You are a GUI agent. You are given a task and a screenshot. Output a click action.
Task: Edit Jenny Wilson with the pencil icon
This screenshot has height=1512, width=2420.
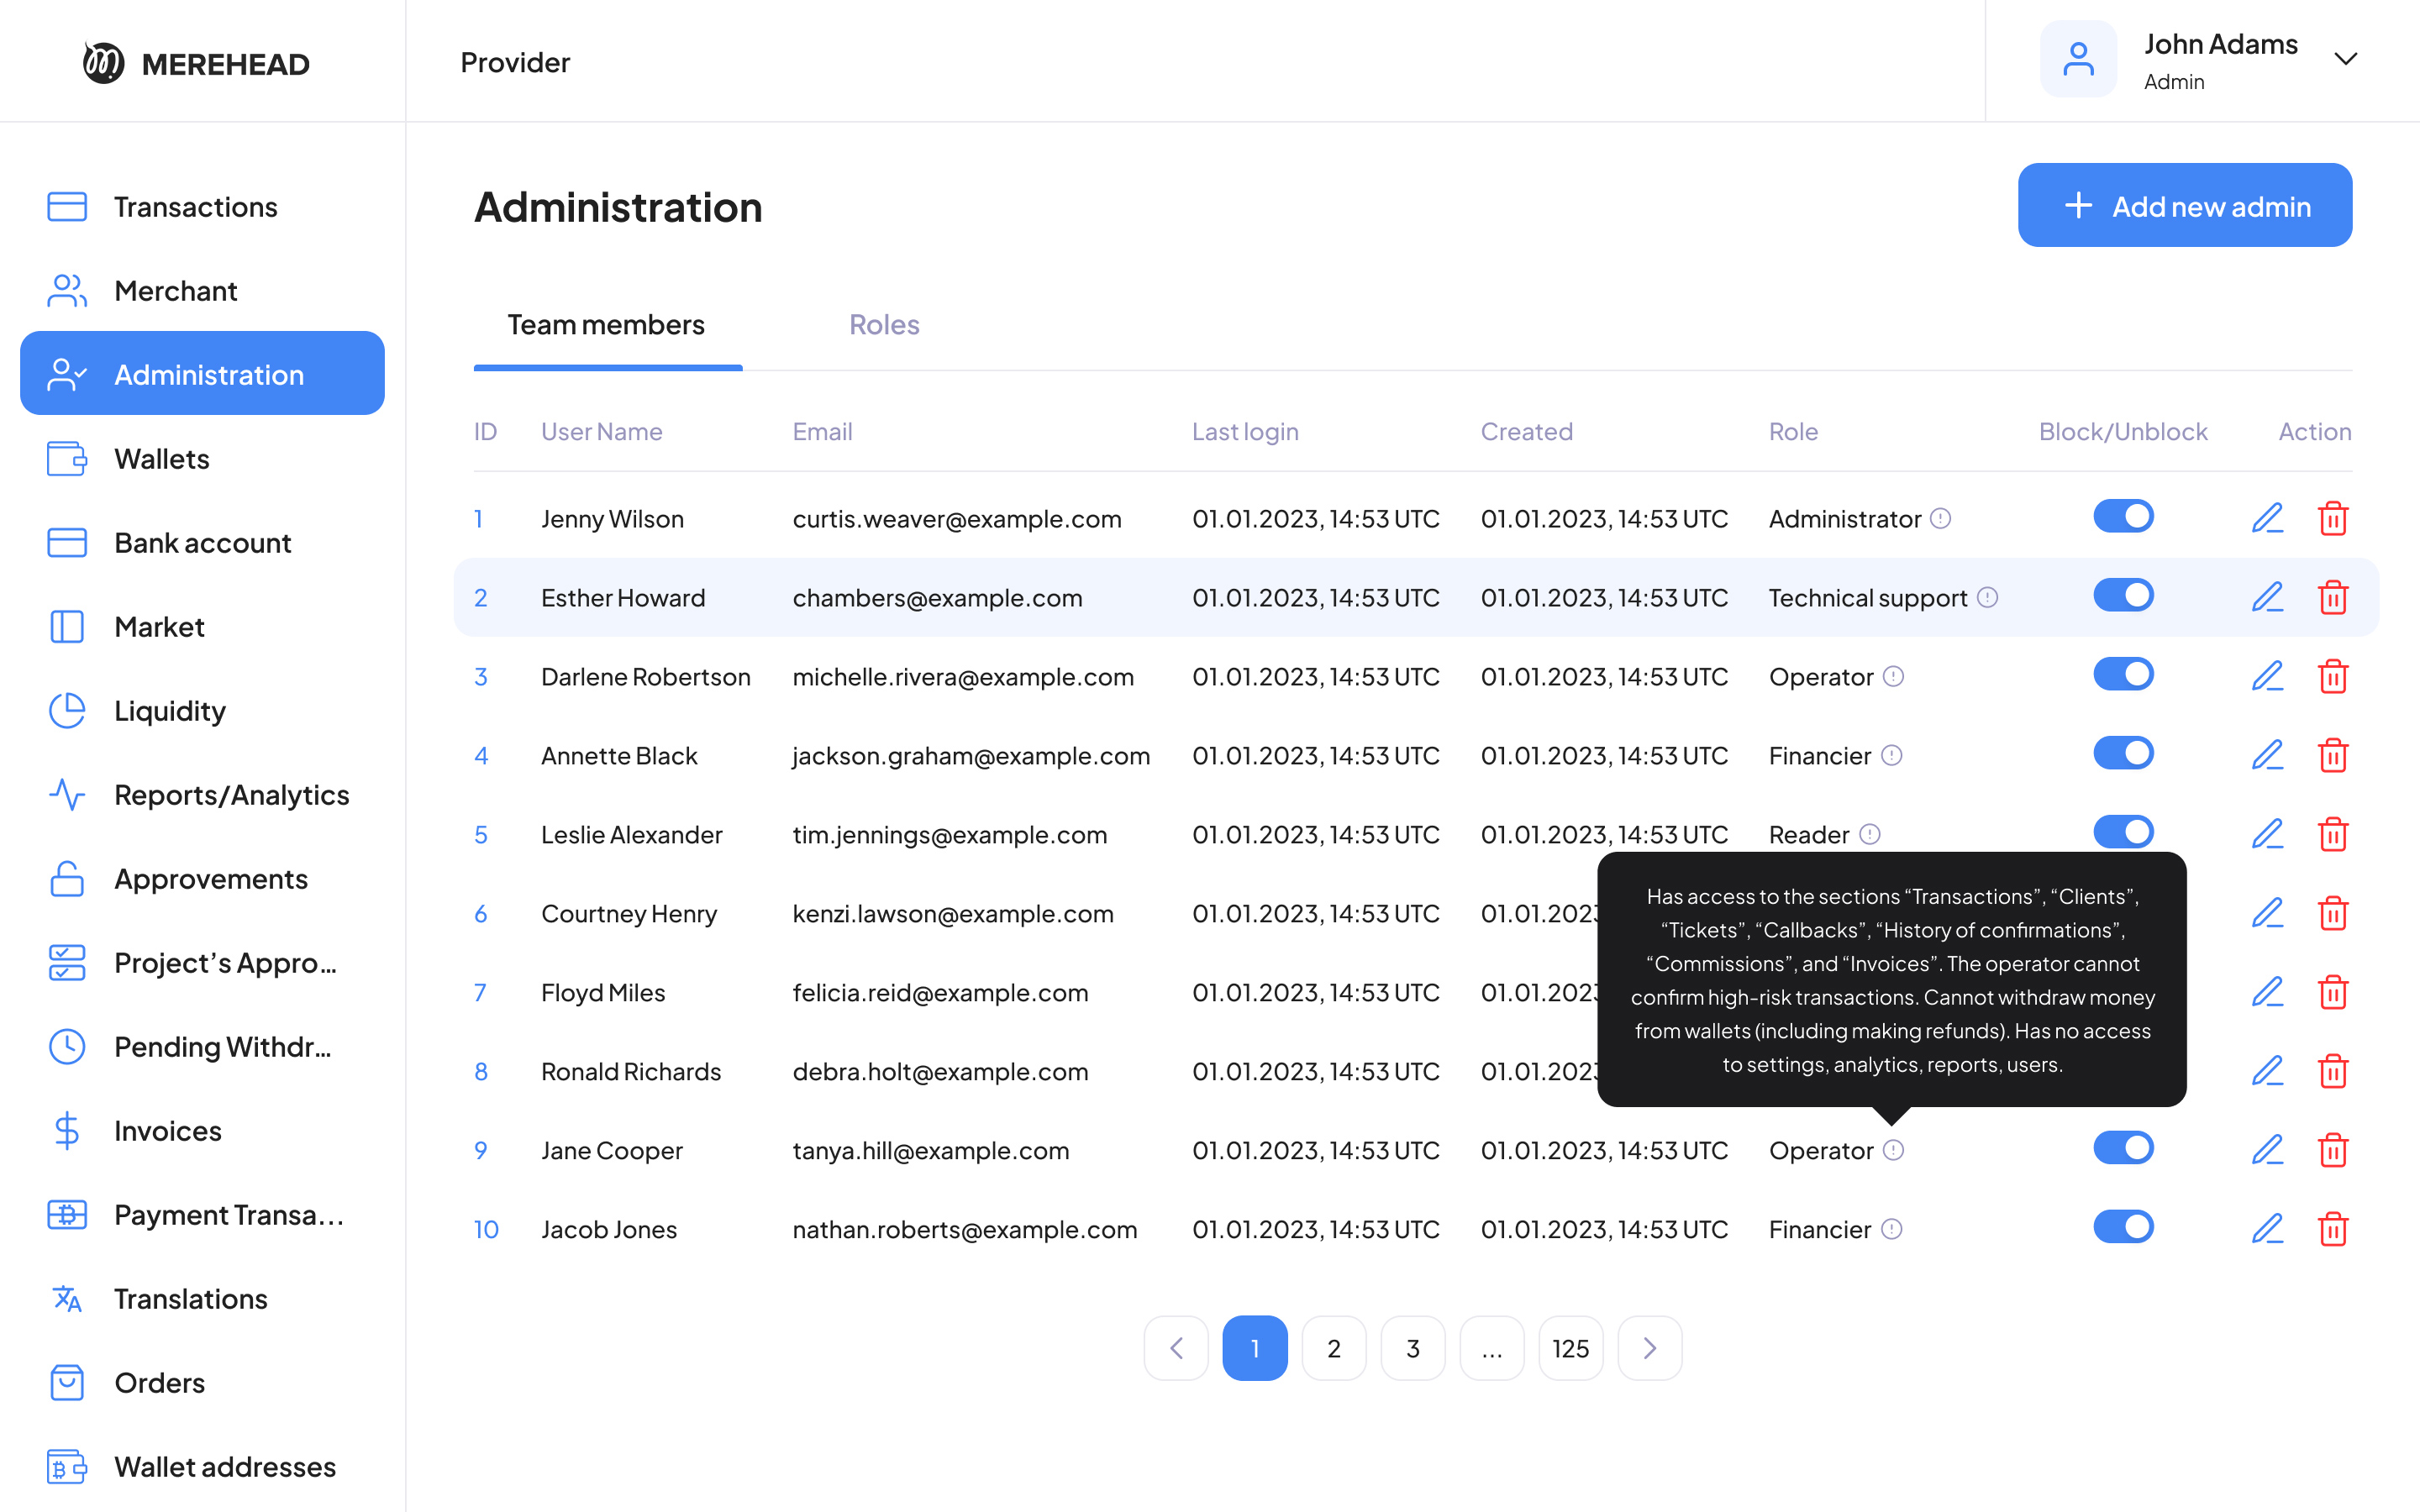click(x=2266, y=518)
